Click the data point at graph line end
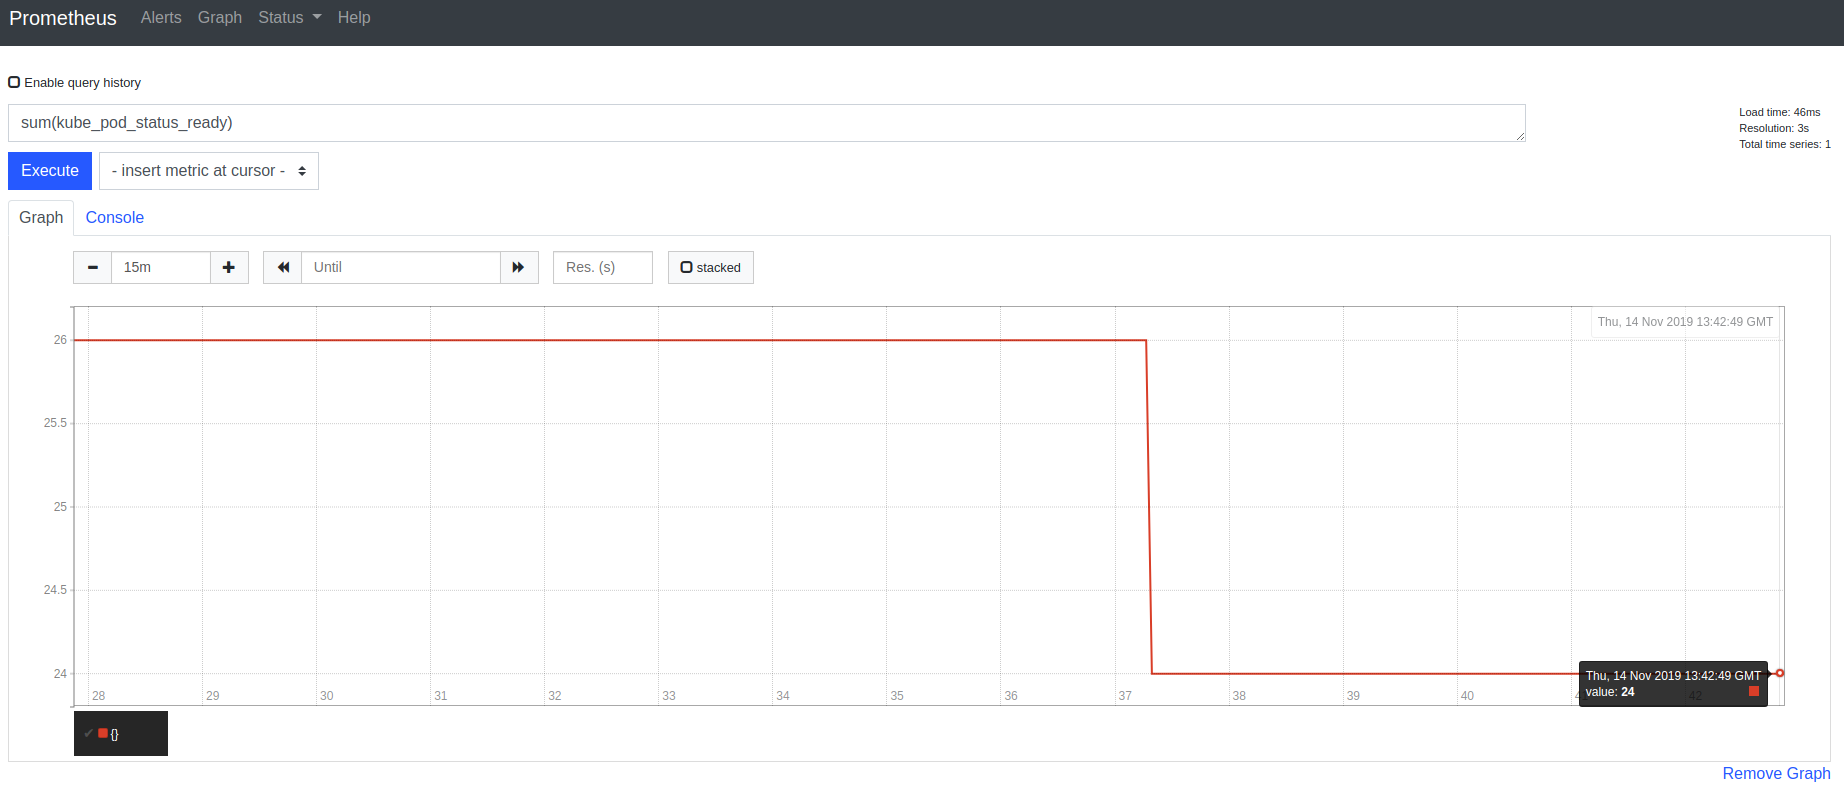Viewport: 1844px width, 792px height. (x=1779, y=673)
